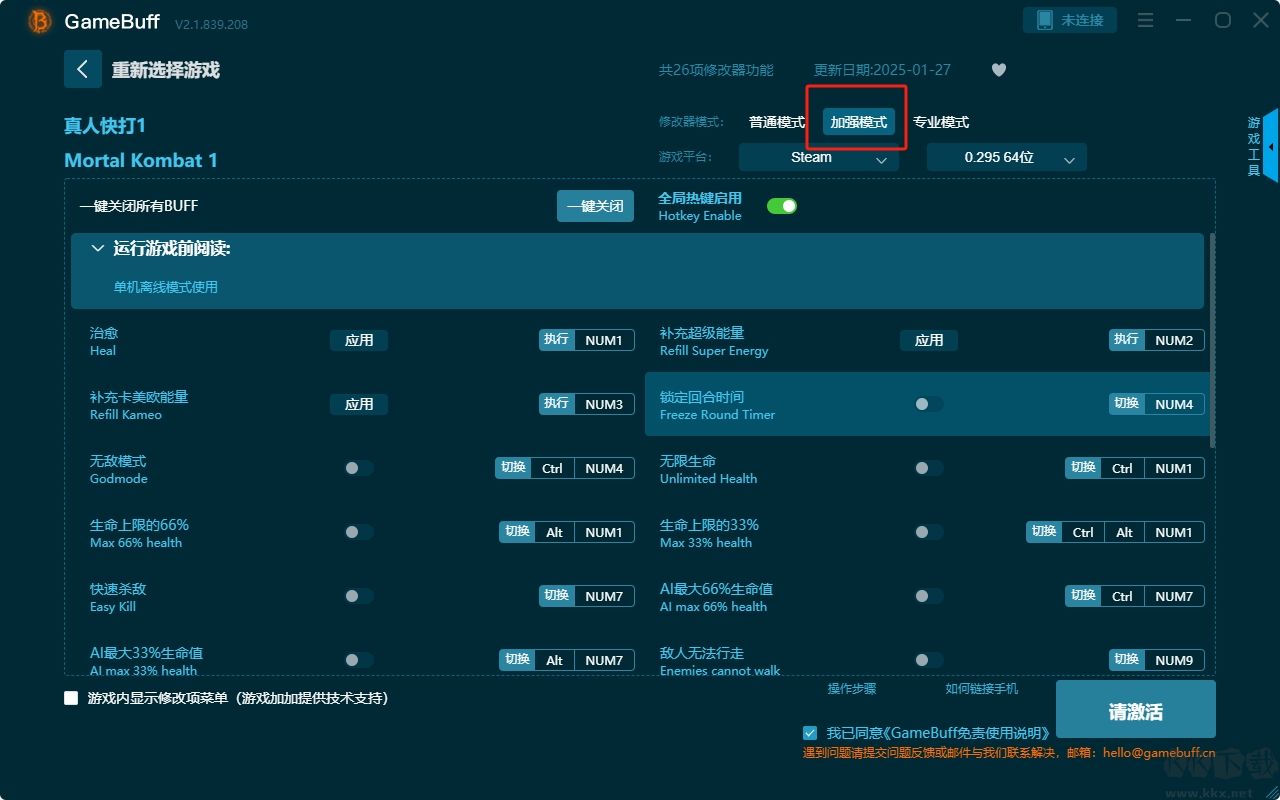Expand the game tools side panel arrow
The image size is (1280, 800).
pyautogui.click(x=1270, y=146)
